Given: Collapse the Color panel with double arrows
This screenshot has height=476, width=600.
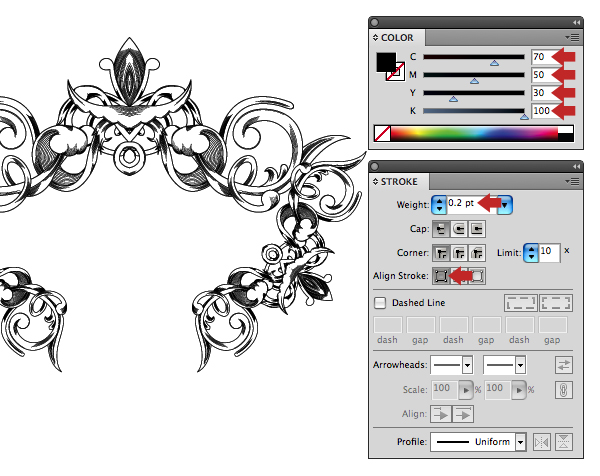Looking at the screenshot, I should [576, 23].
